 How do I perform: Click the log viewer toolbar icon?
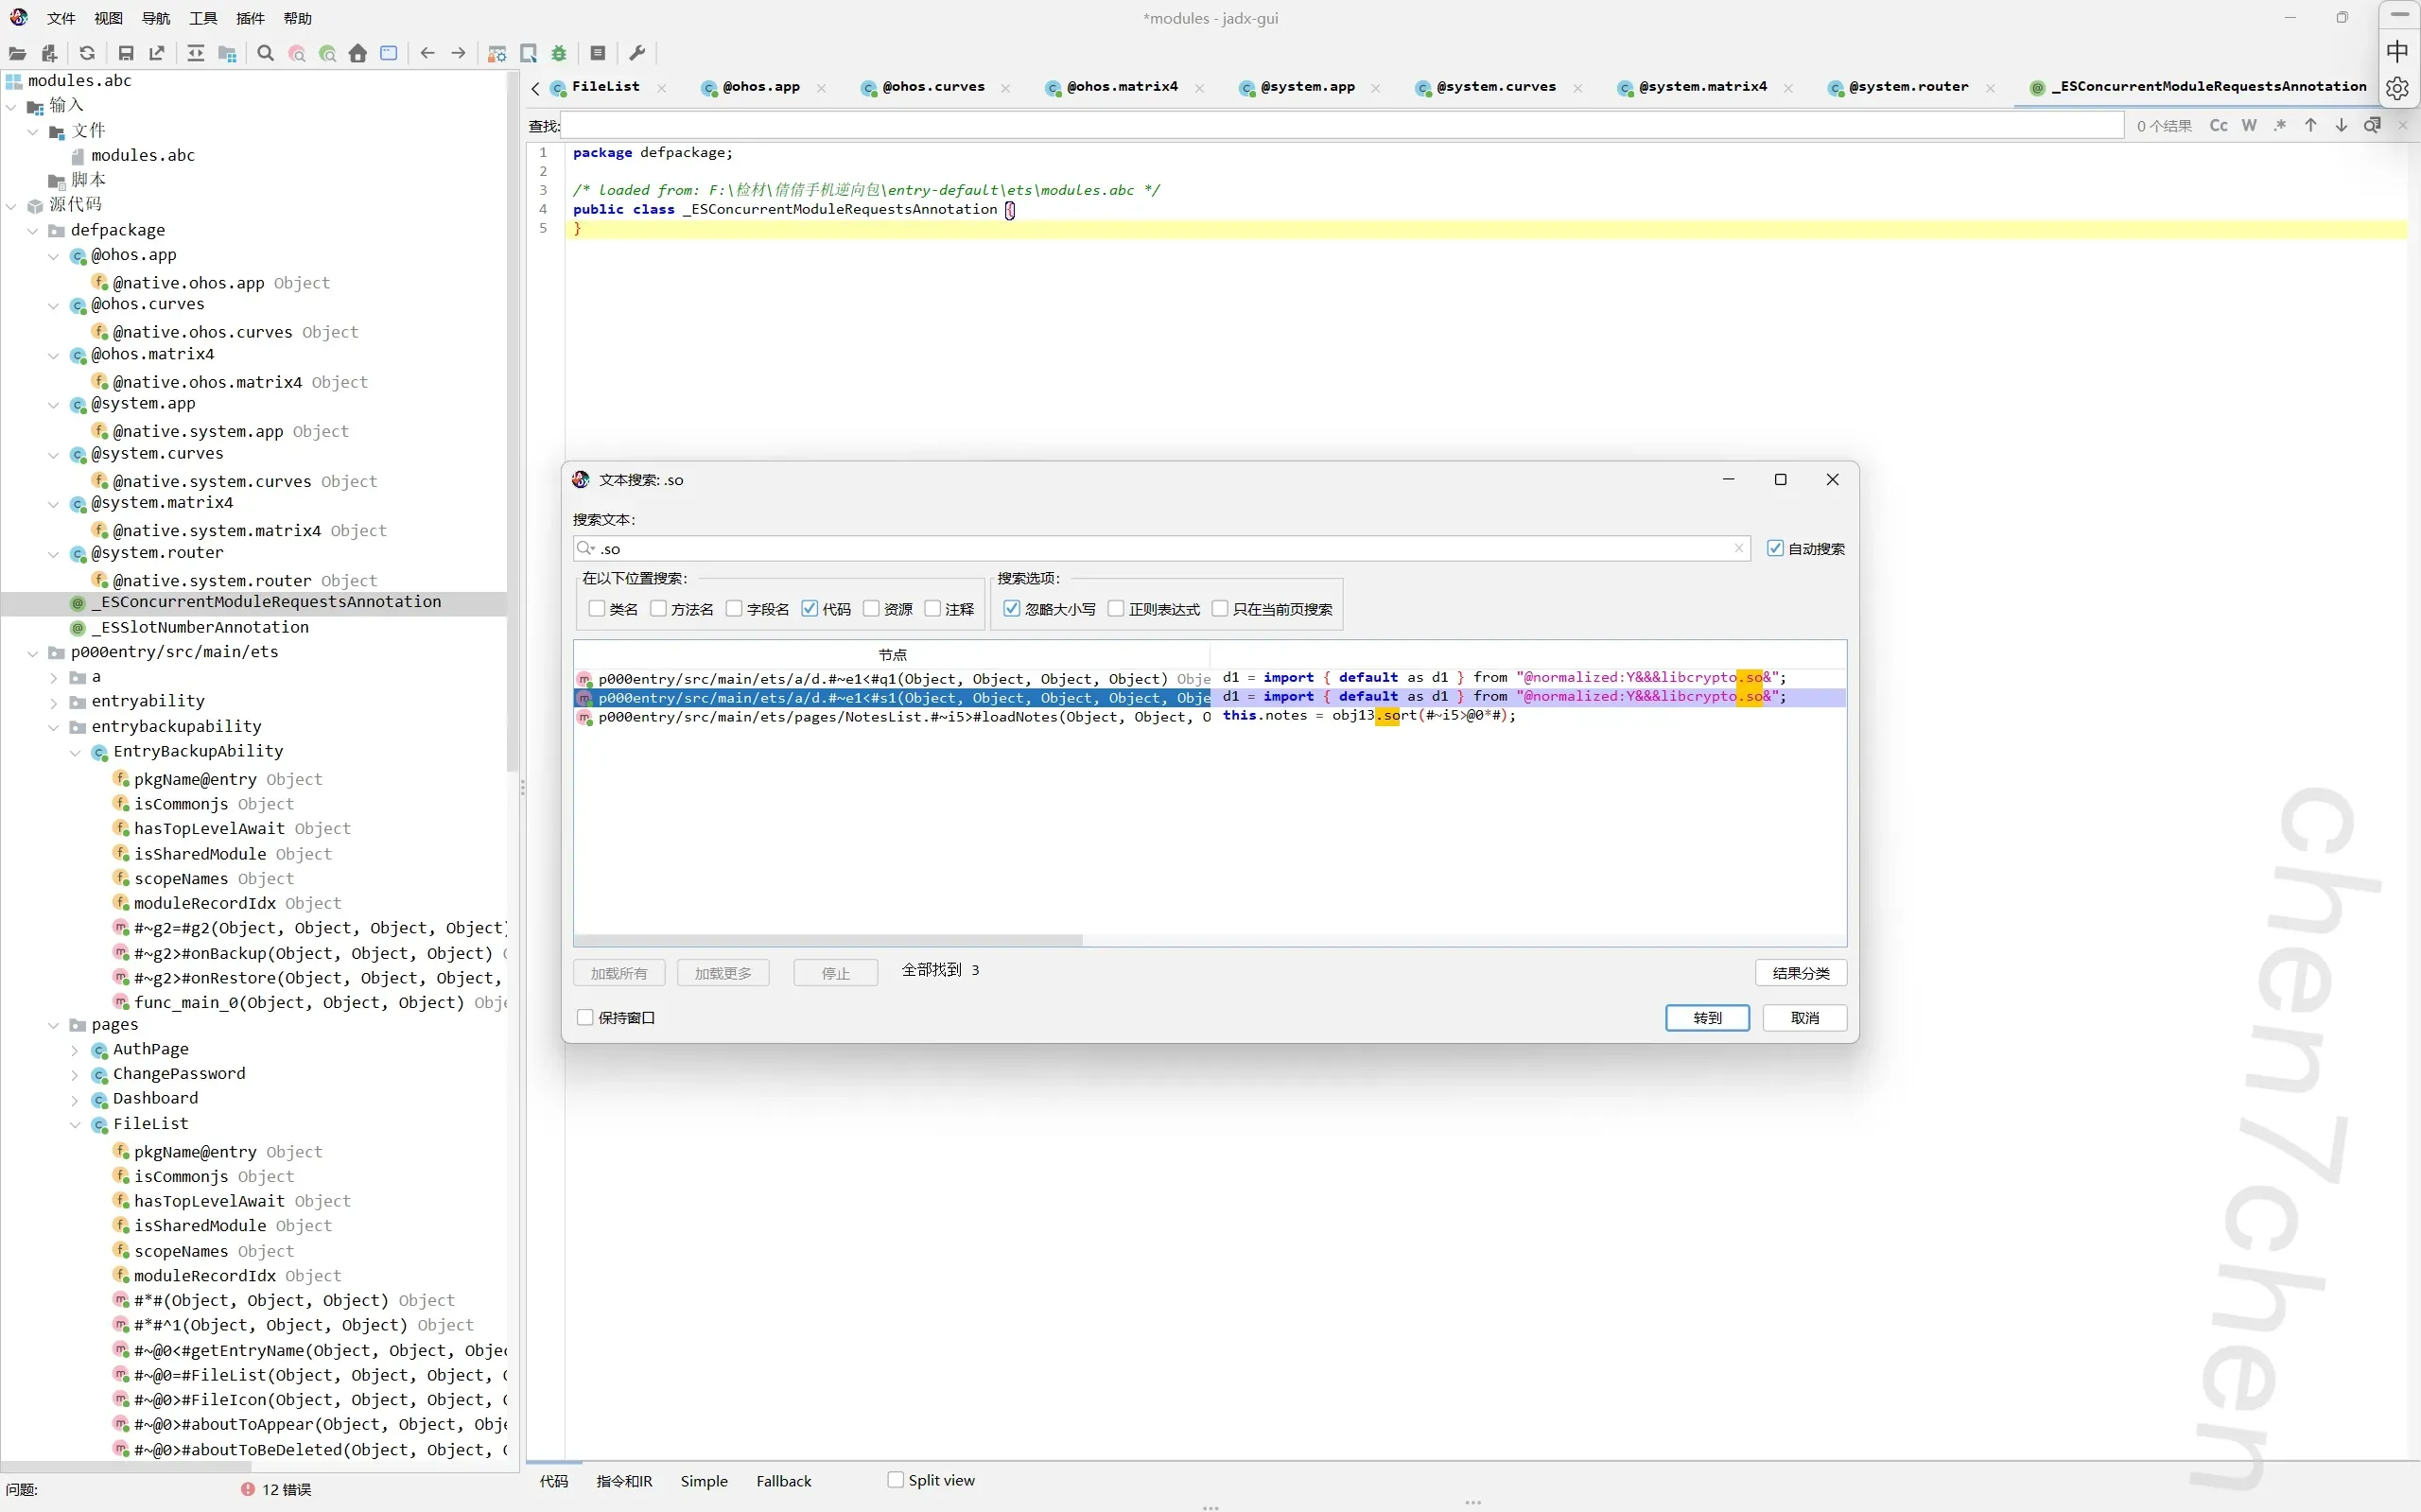click(x=598, y=54)
